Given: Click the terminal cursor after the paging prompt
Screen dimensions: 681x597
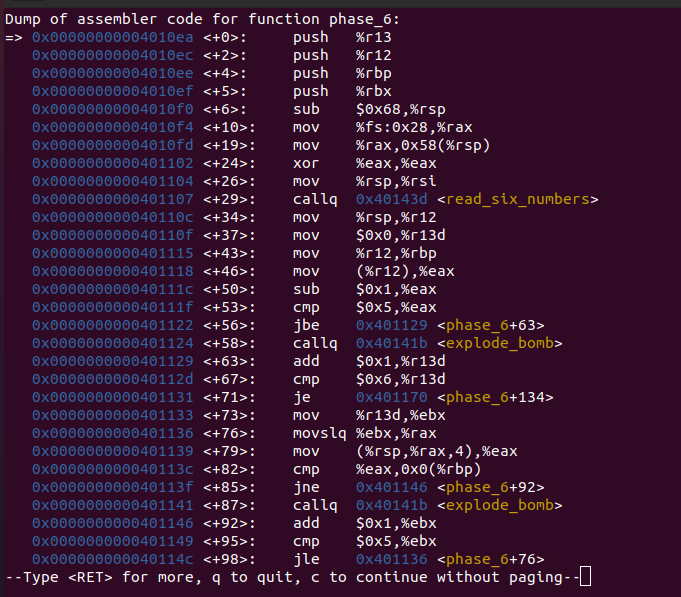Looking at the screenshot, I should pyautogui.click(x=585, y=577).
